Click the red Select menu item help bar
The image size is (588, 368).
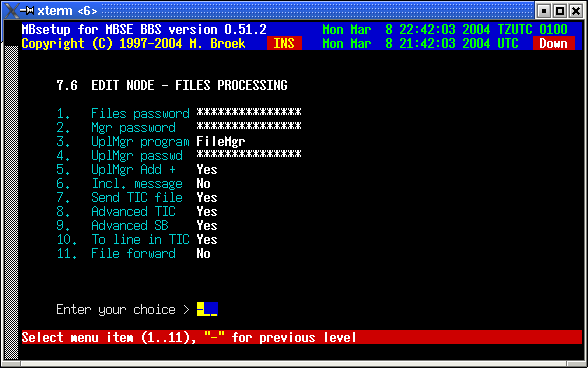pos(302,337)
